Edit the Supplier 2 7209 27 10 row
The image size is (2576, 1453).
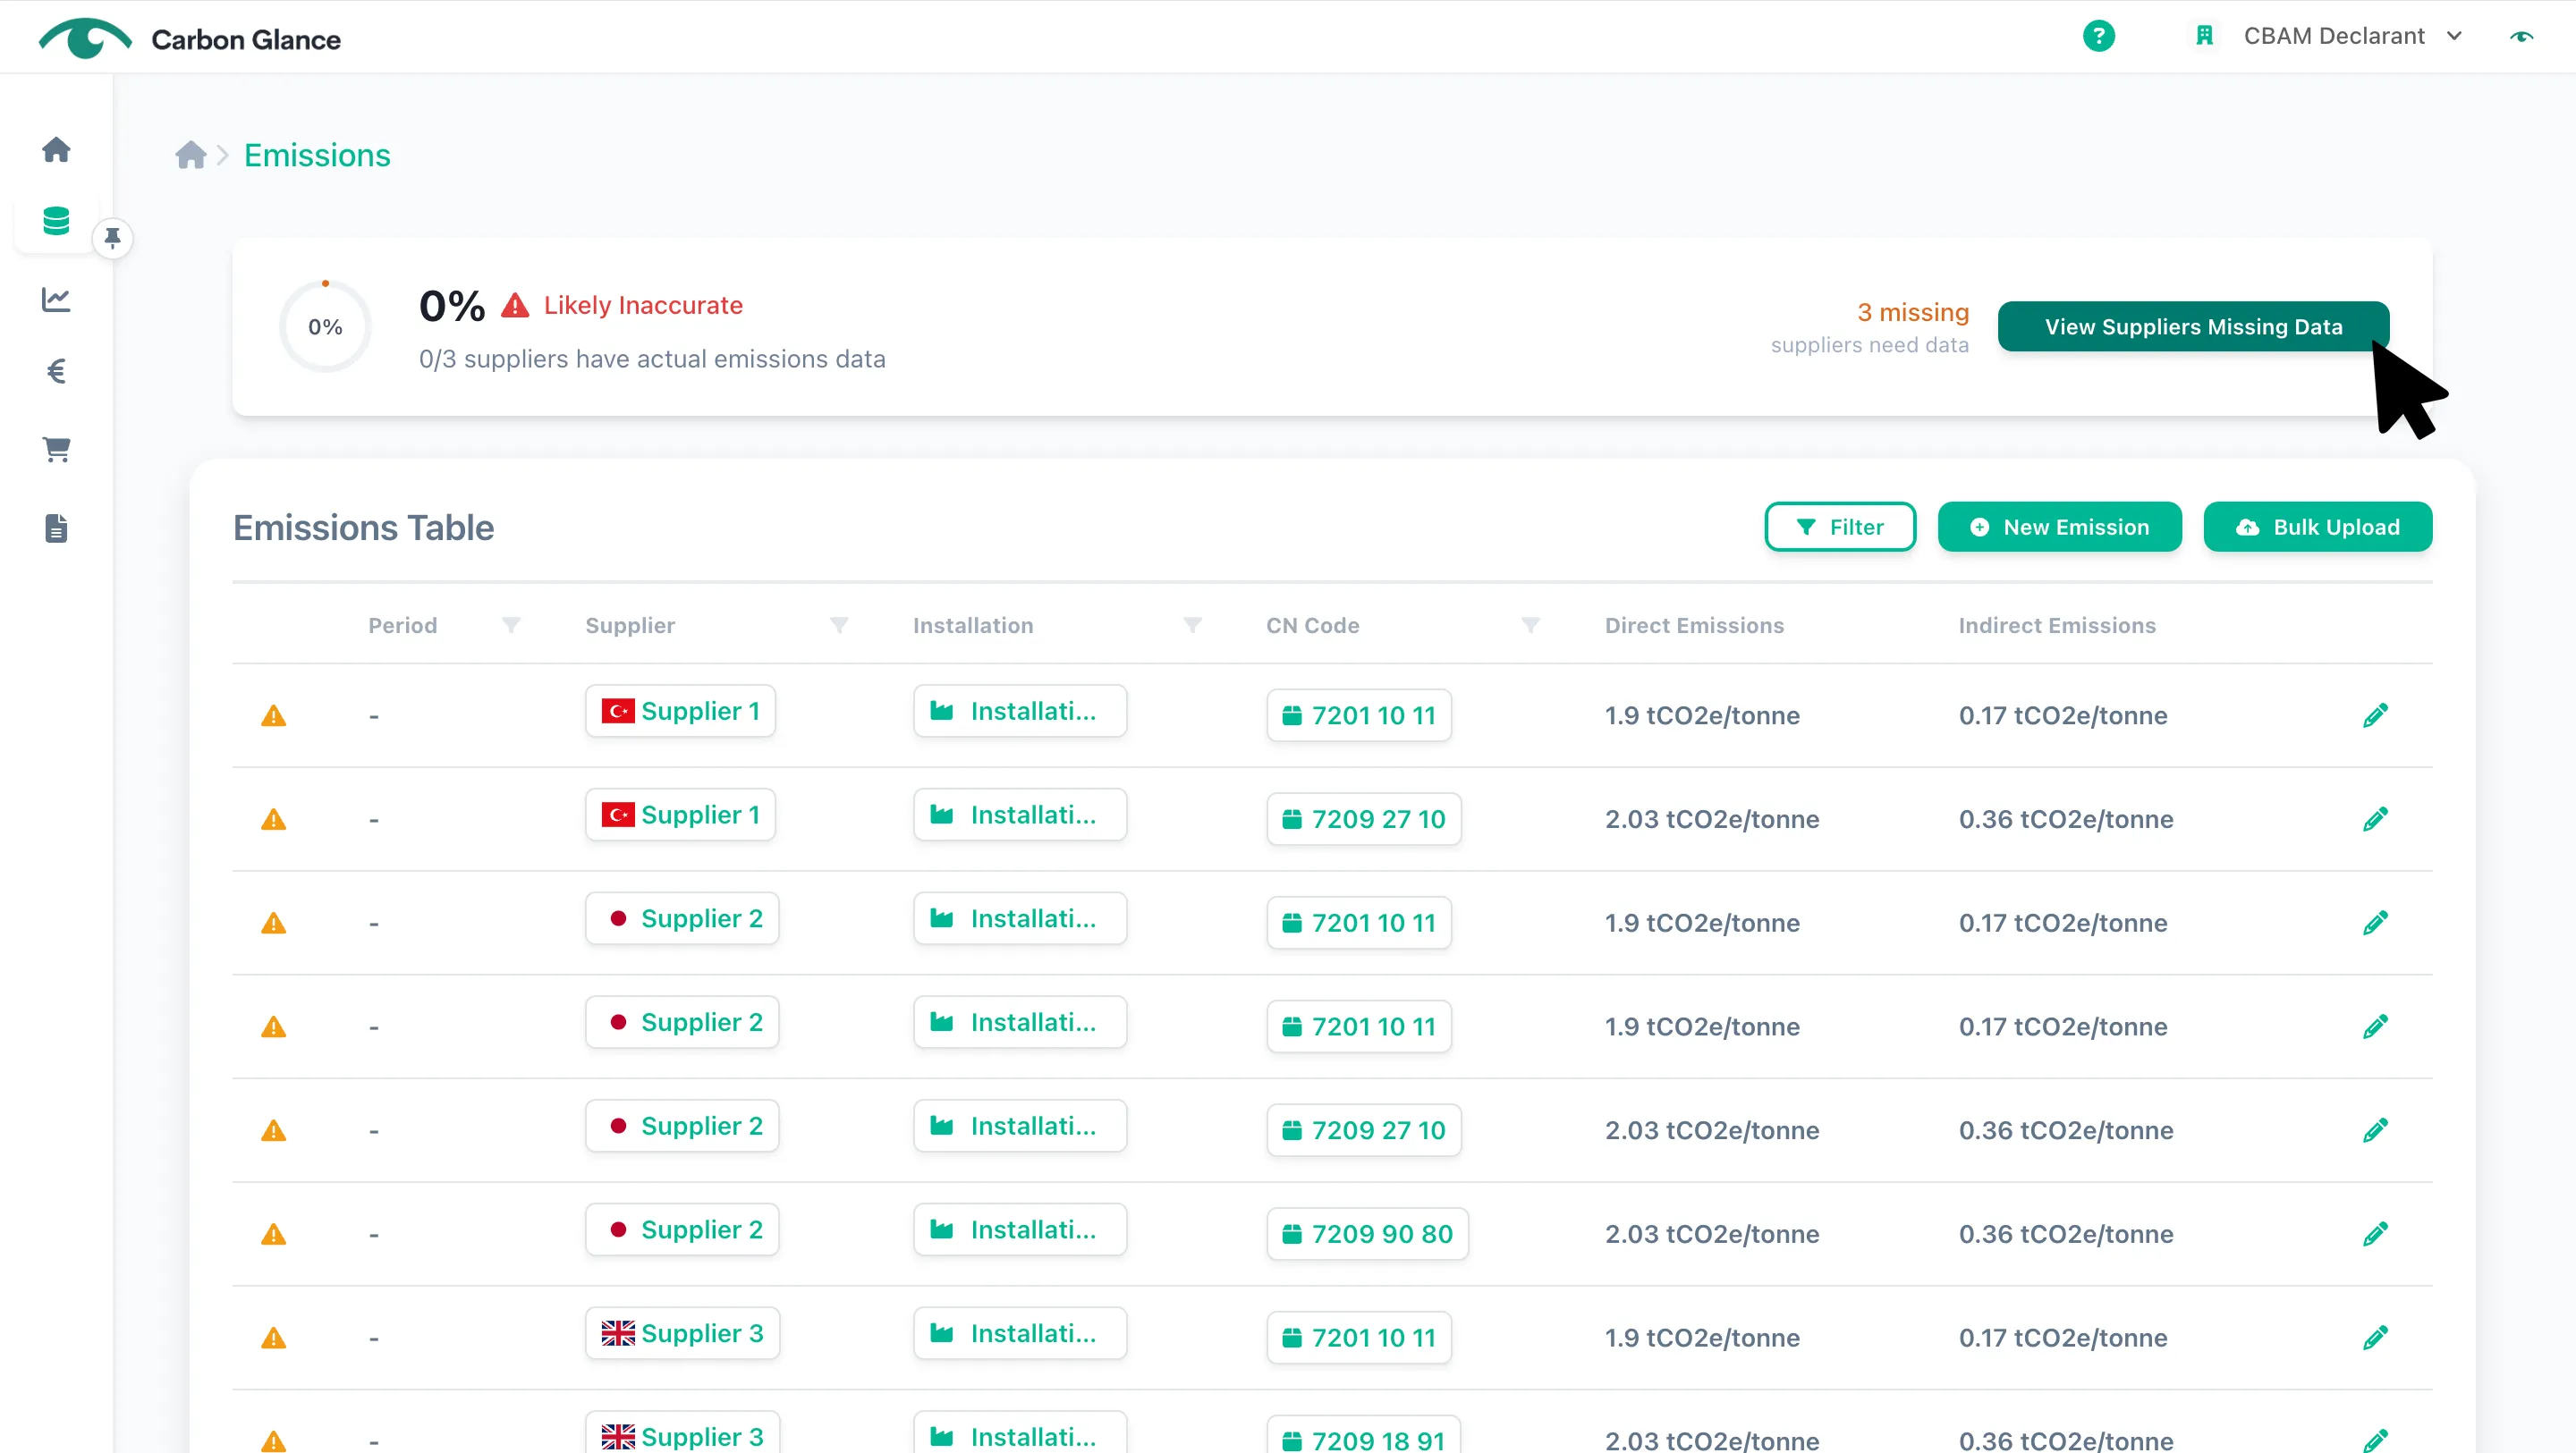(x=2376, y=1130)
